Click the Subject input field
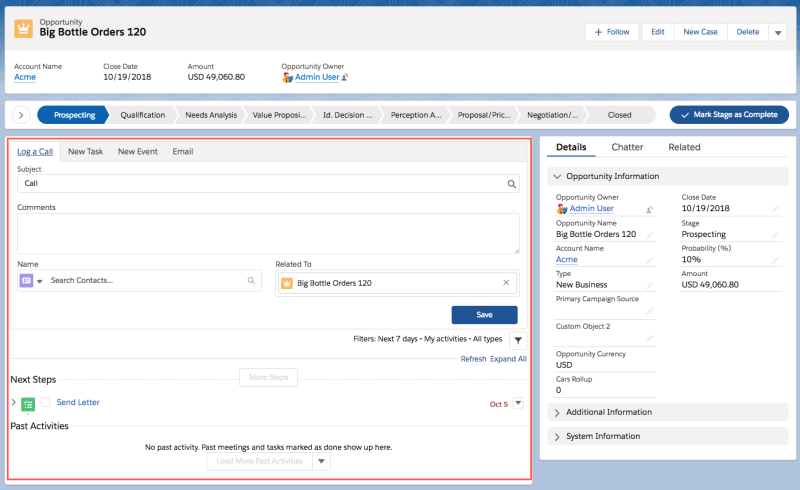Viewport: 800px width, 490px height. pos(268,184)
